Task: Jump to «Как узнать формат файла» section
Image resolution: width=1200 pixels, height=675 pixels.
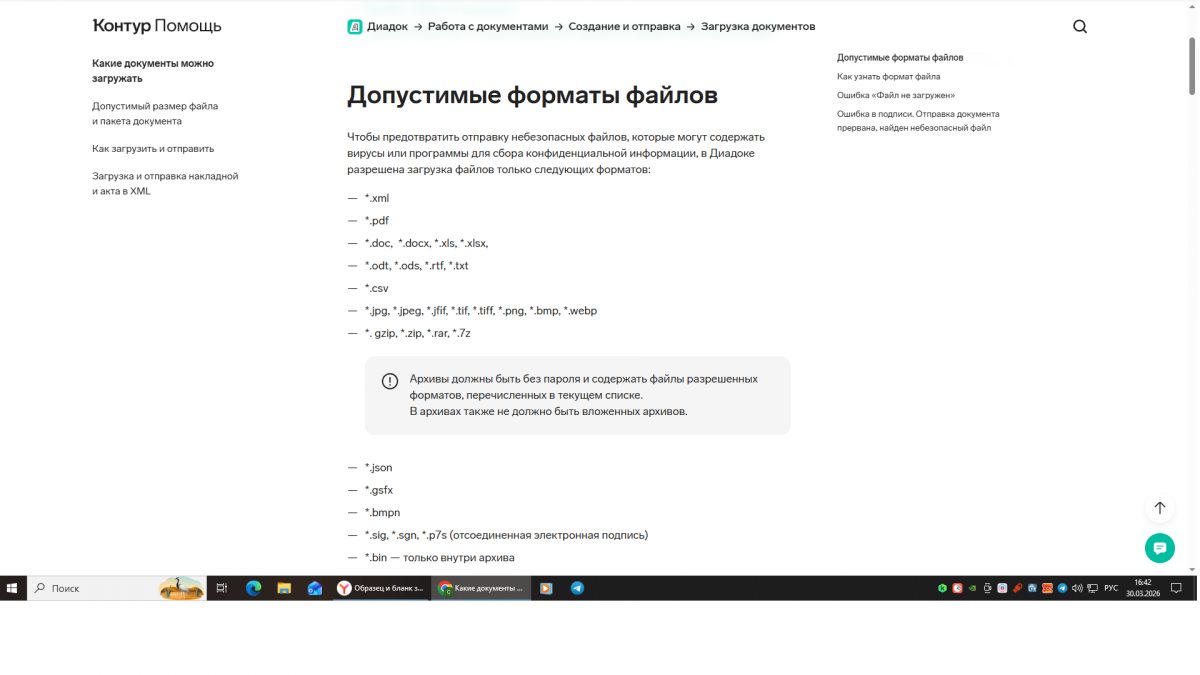Action: point(888,76)
